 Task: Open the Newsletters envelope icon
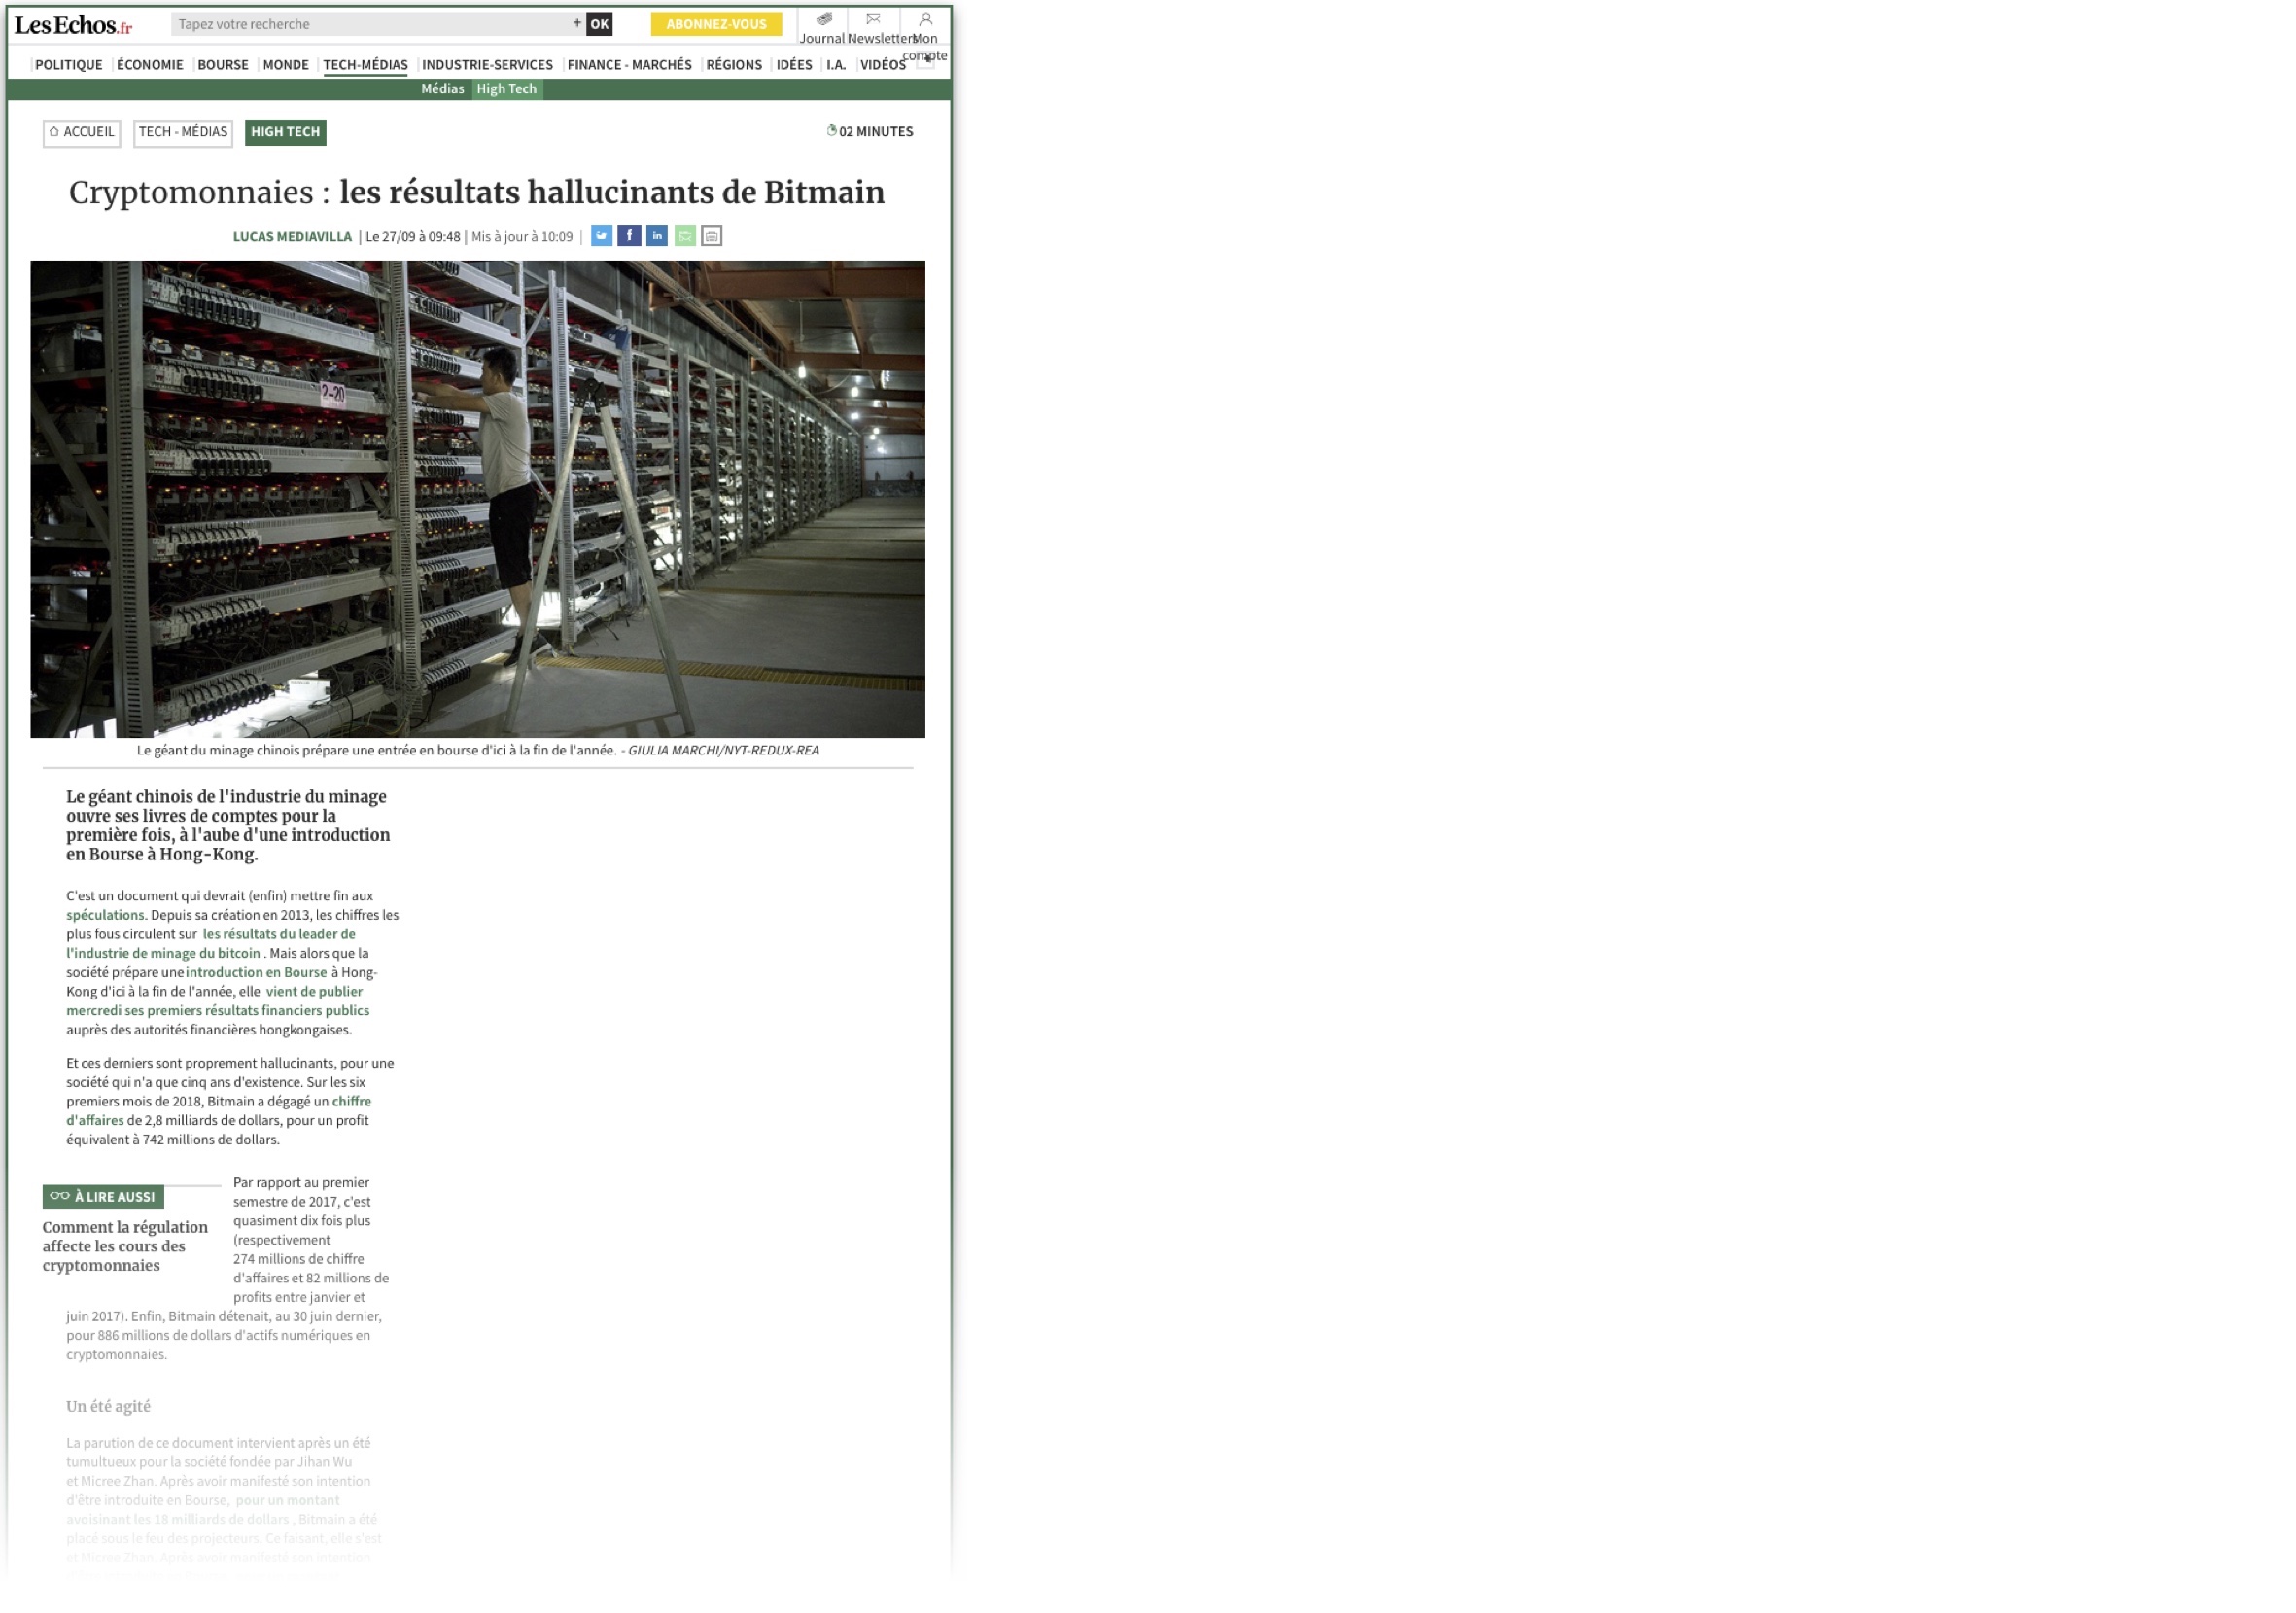873,19
